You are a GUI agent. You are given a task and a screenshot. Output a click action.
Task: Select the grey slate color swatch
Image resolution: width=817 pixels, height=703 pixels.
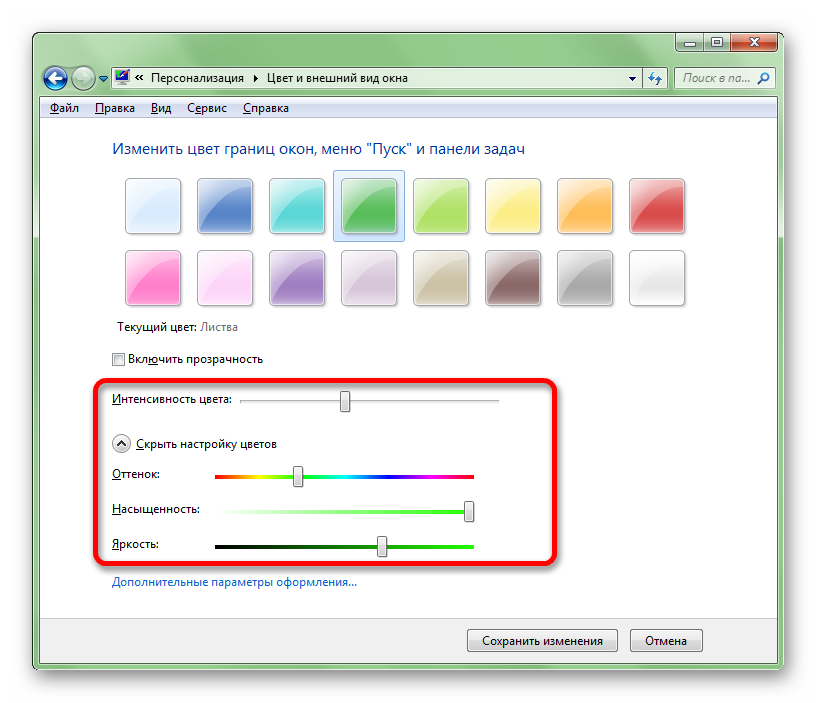tap(585, 278)
